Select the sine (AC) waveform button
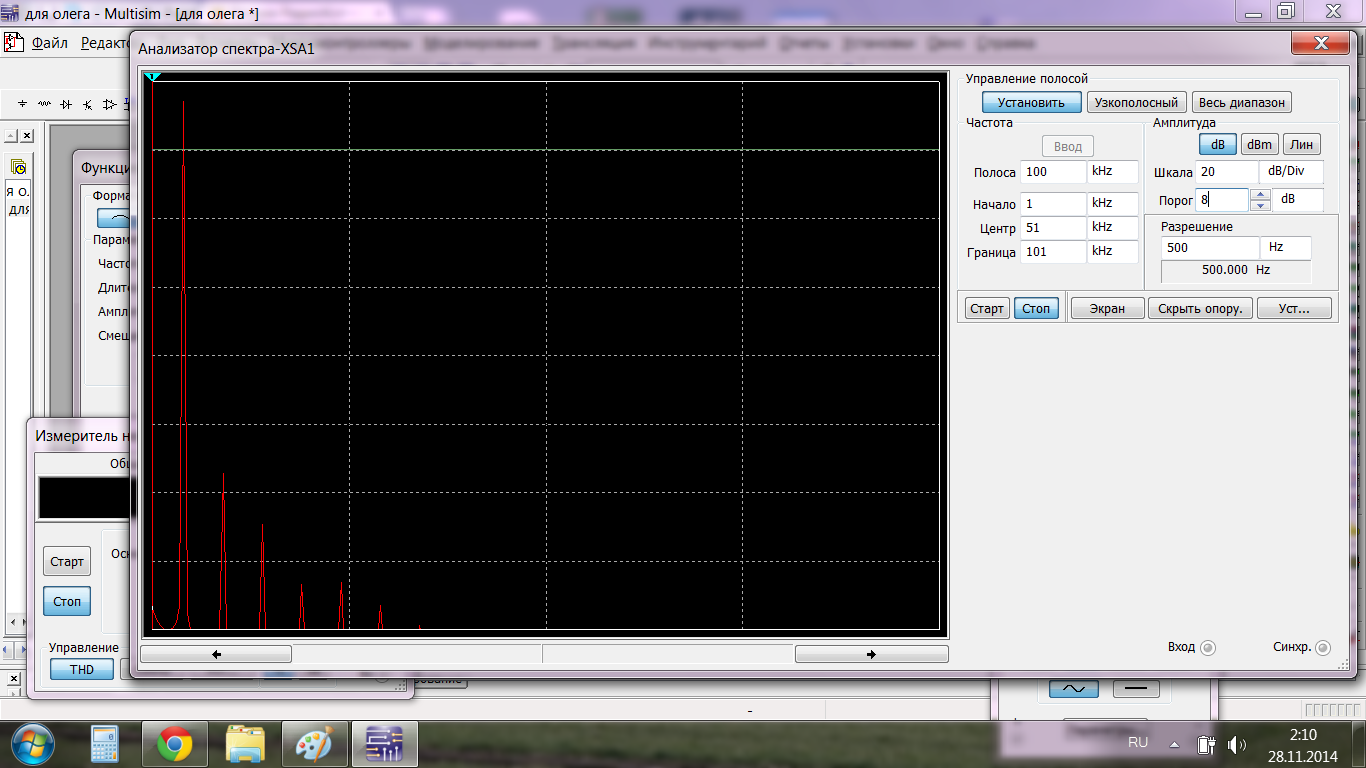The height and width of the screenshot is (768, 1366). (1073, 689)
